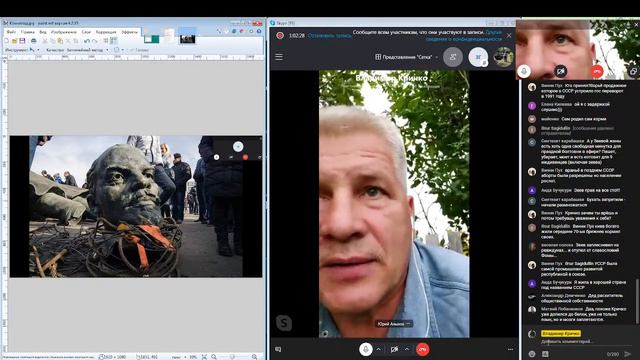The height and width of the screenshot is (360, 640).
Task: Click the Paste clipboard icon
Action: click(x=60, y=41)
